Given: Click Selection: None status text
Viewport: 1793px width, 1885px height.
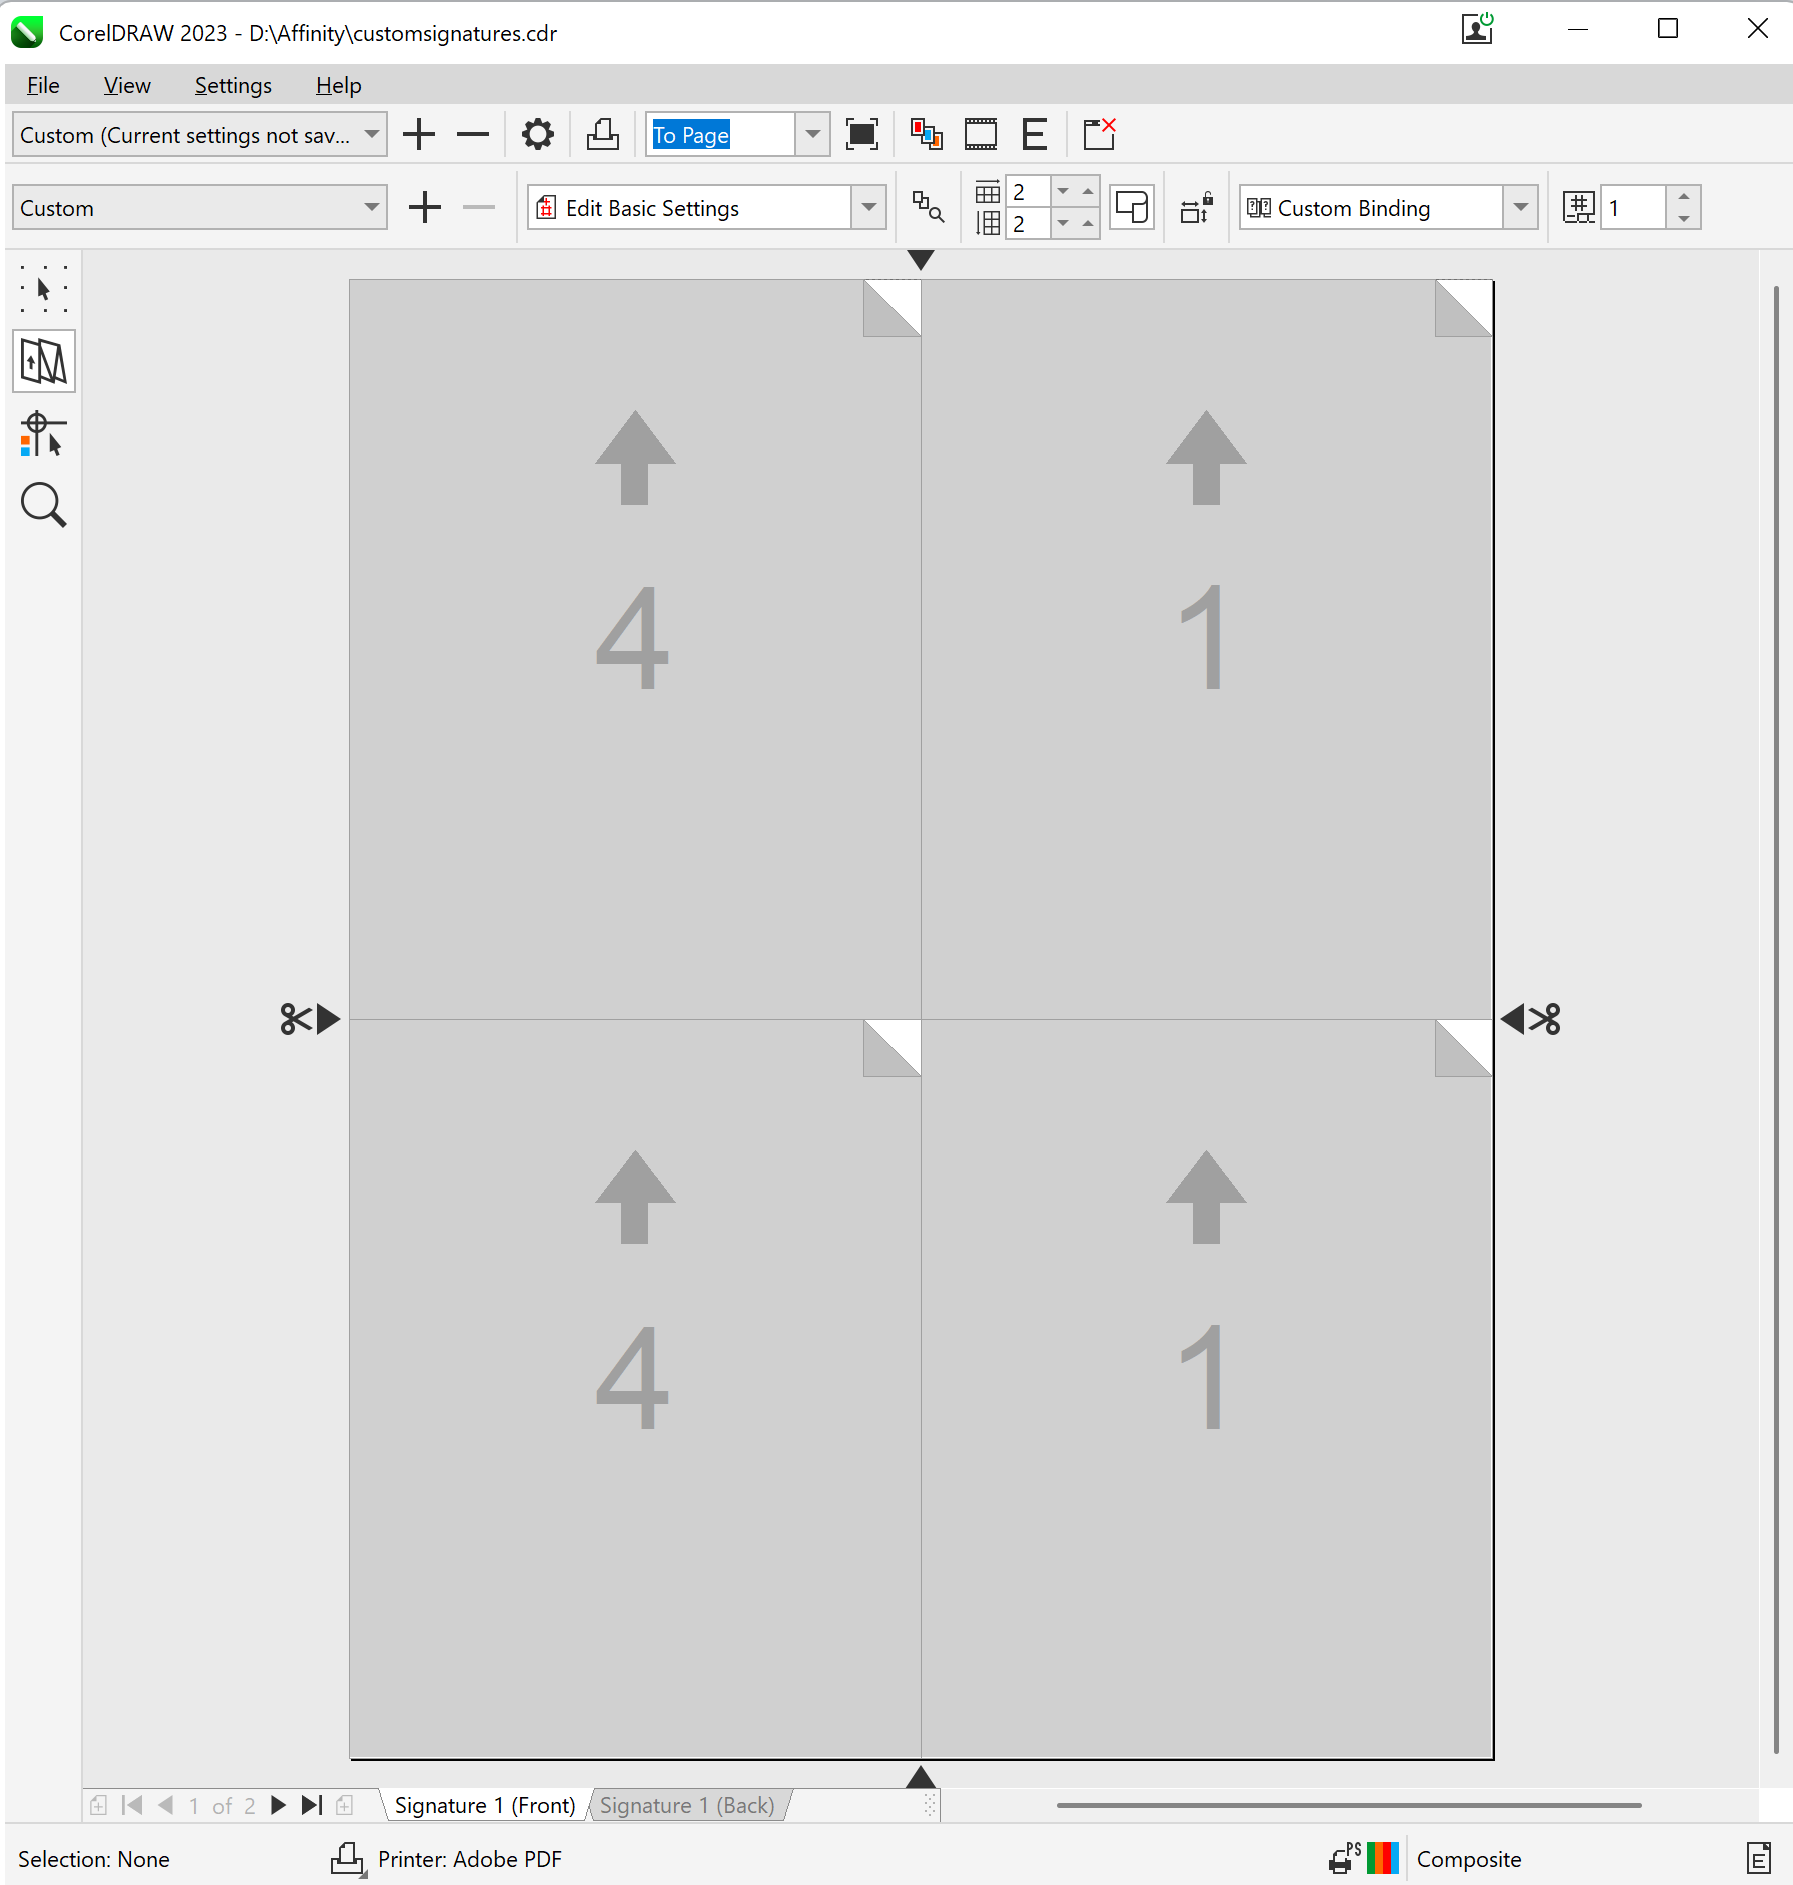Looking at the screenshot, I should click(x=93, y=1859).
